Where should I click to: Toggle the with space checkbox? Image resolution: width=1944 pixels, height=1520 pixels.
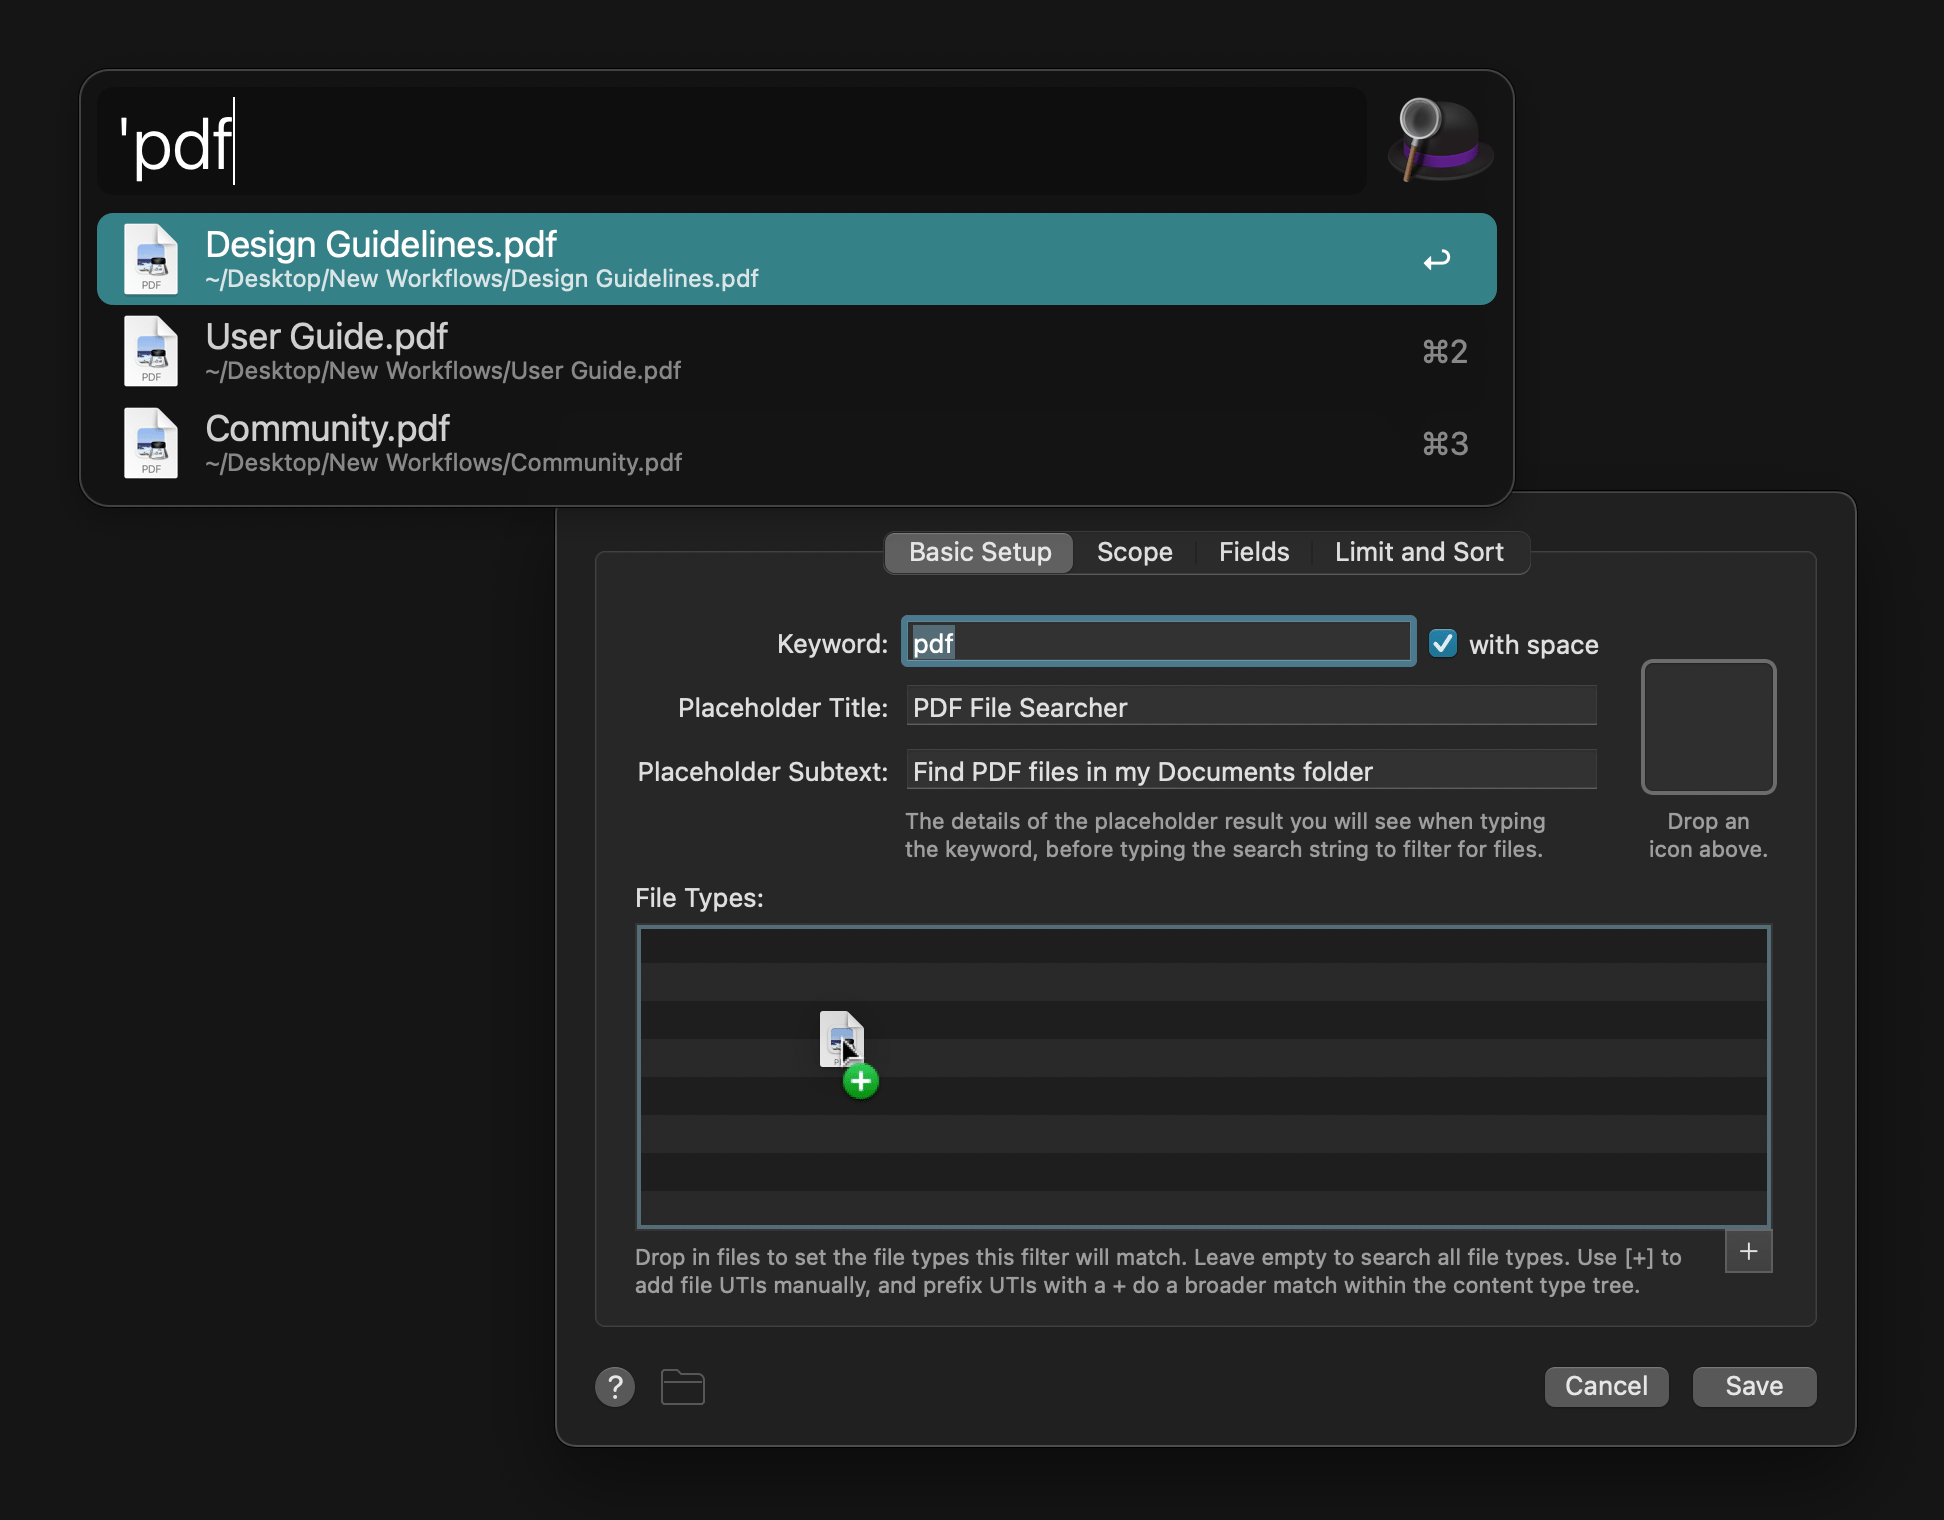[1443, 643]
